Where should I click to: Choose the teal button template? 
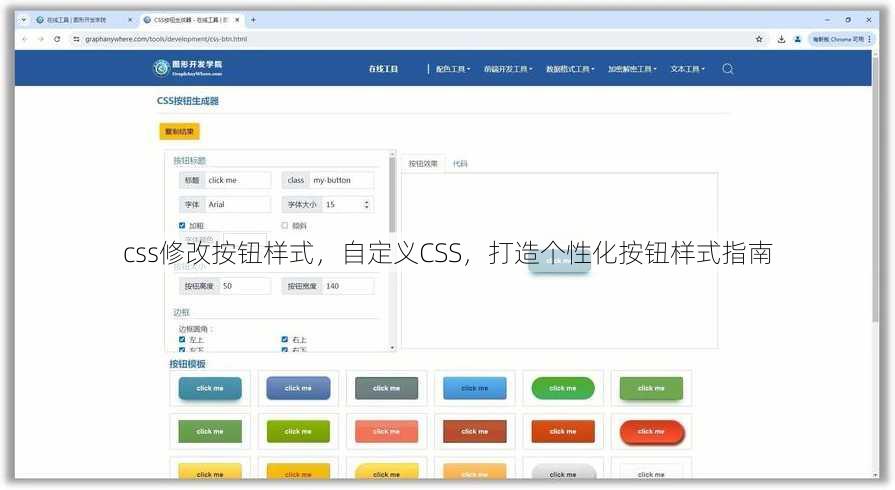[210, 388]
